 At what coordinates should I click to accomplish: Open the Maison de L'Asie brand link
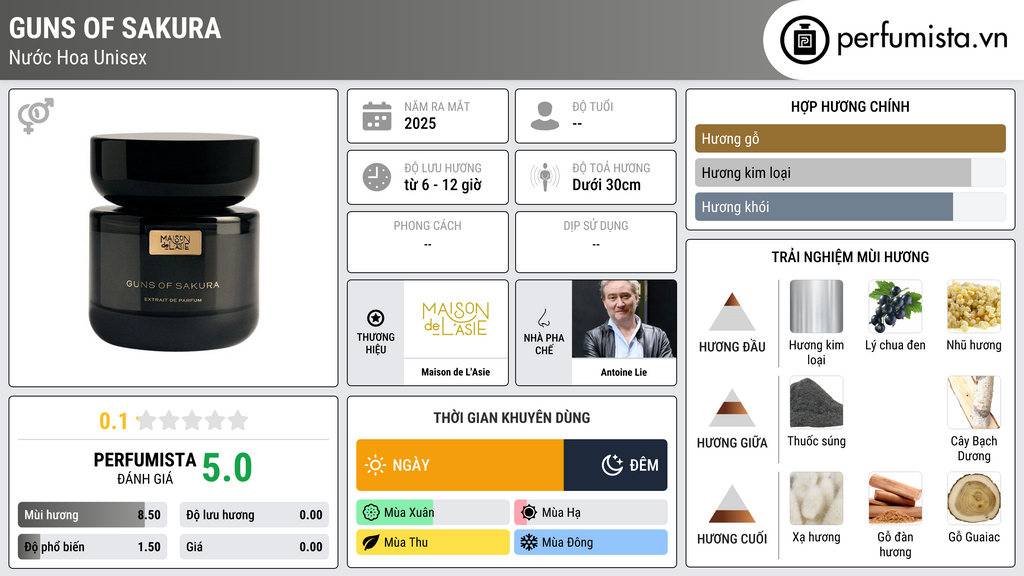click(456, 372)
